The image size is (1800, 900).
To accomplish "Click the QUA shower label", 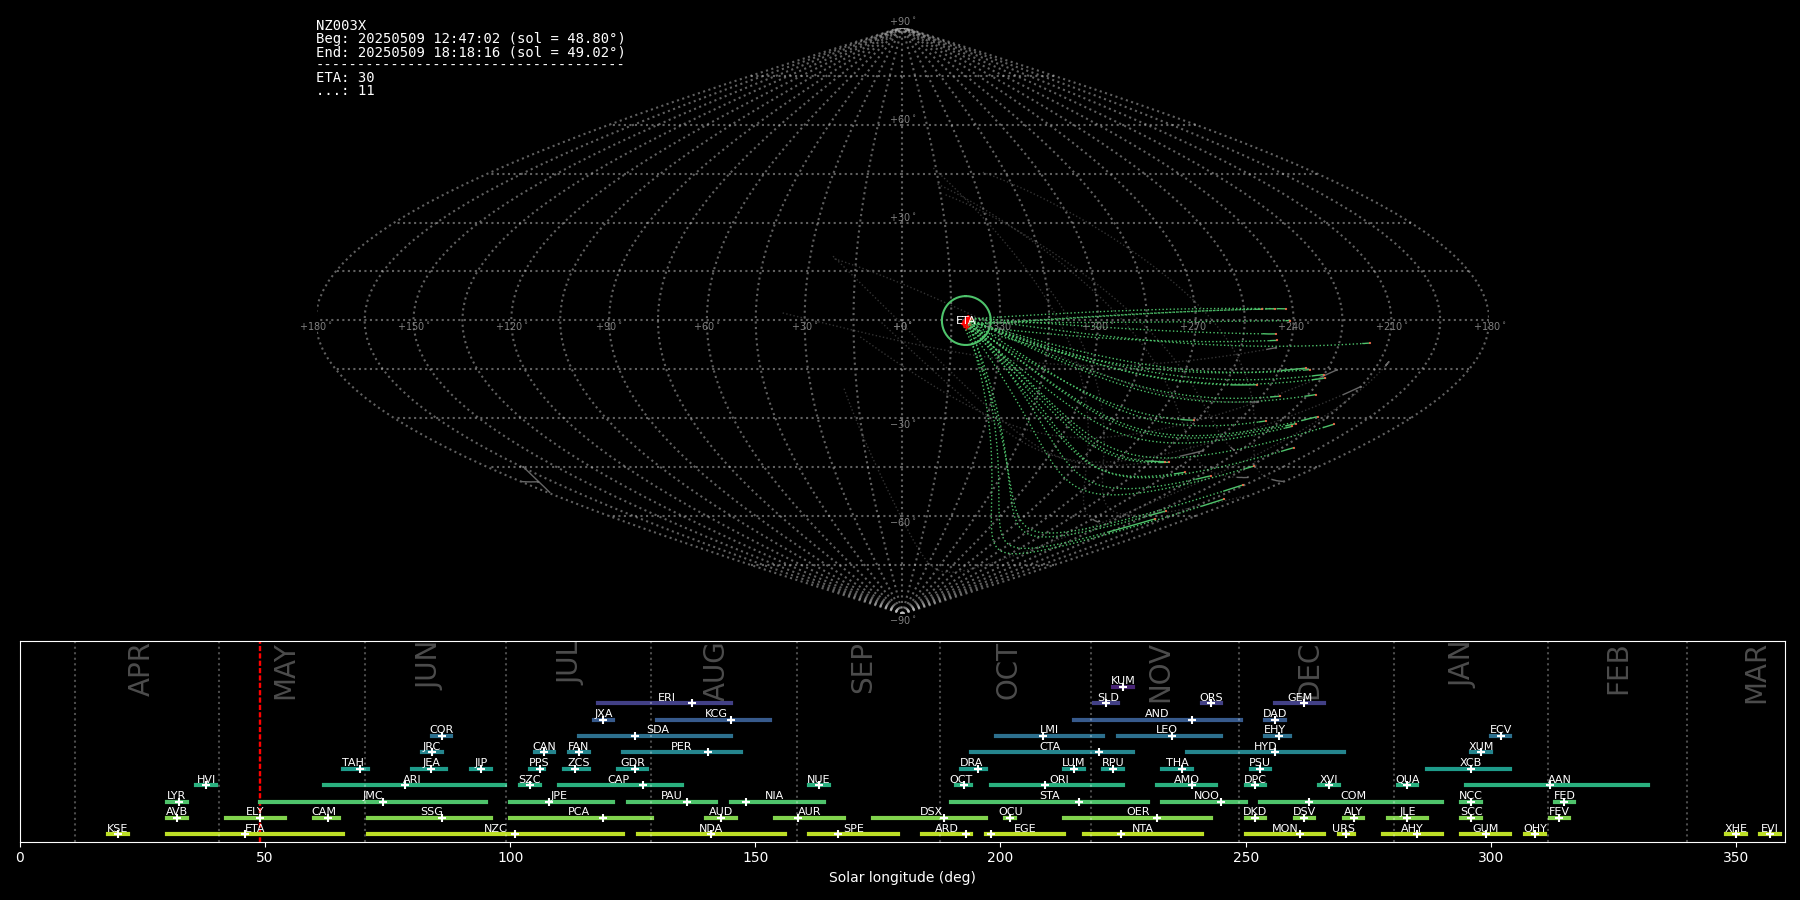I will pyautogui.click(x=1407, y=779).
